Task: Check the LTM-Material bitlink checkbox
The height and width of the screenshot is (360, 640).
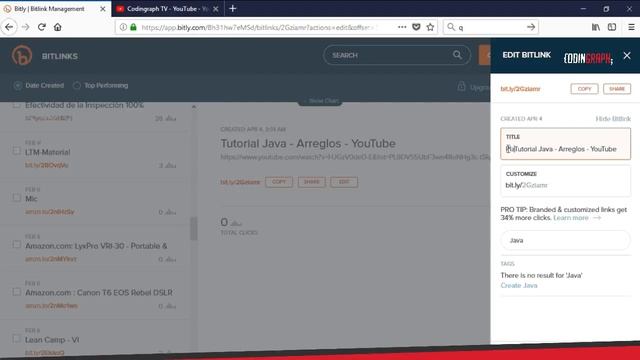Action: pos(16,151)
